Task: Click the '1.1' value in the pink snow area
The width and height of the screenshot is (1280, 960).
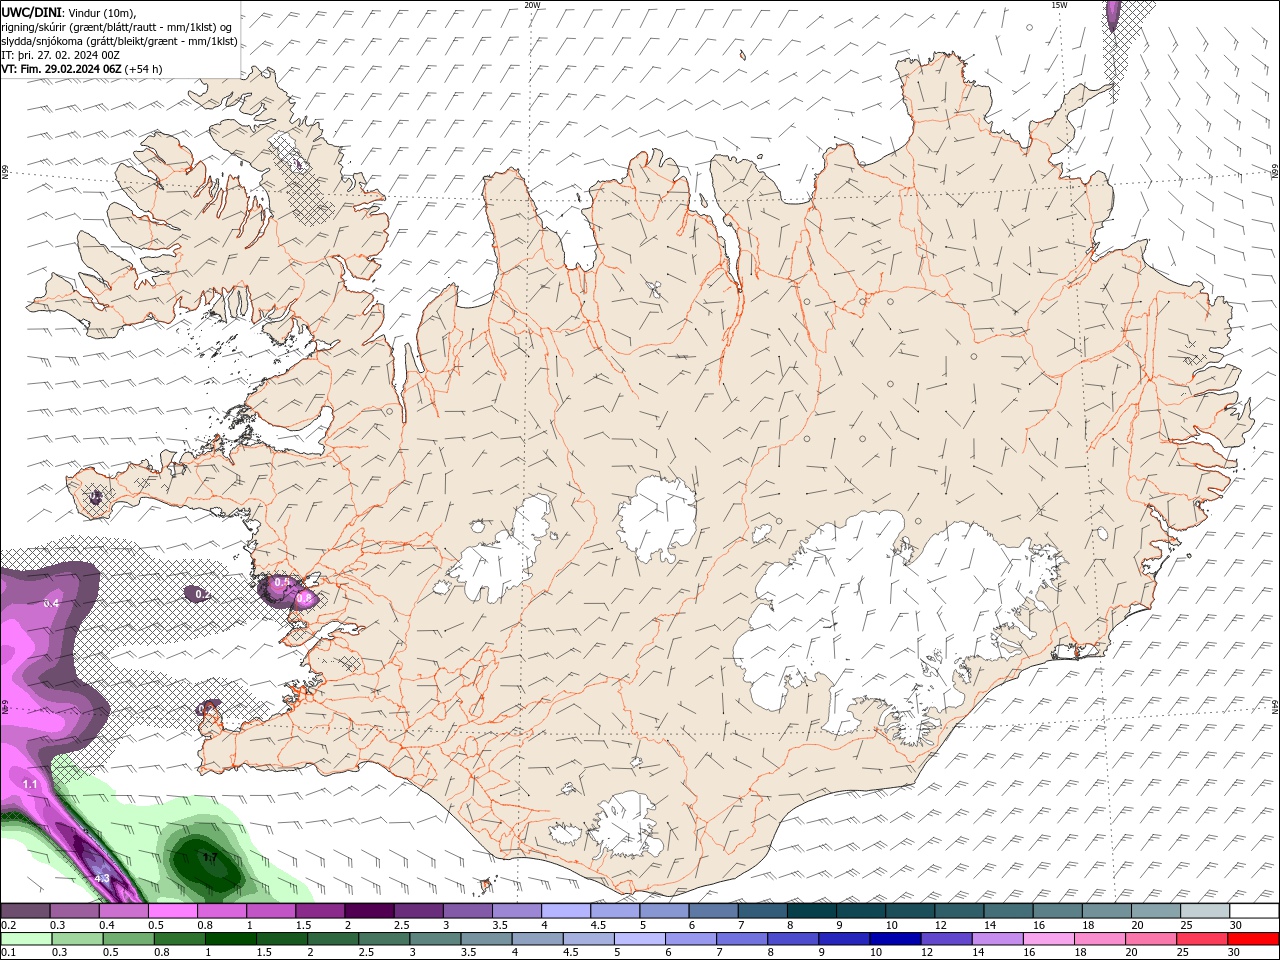Action: pos(30,785)
